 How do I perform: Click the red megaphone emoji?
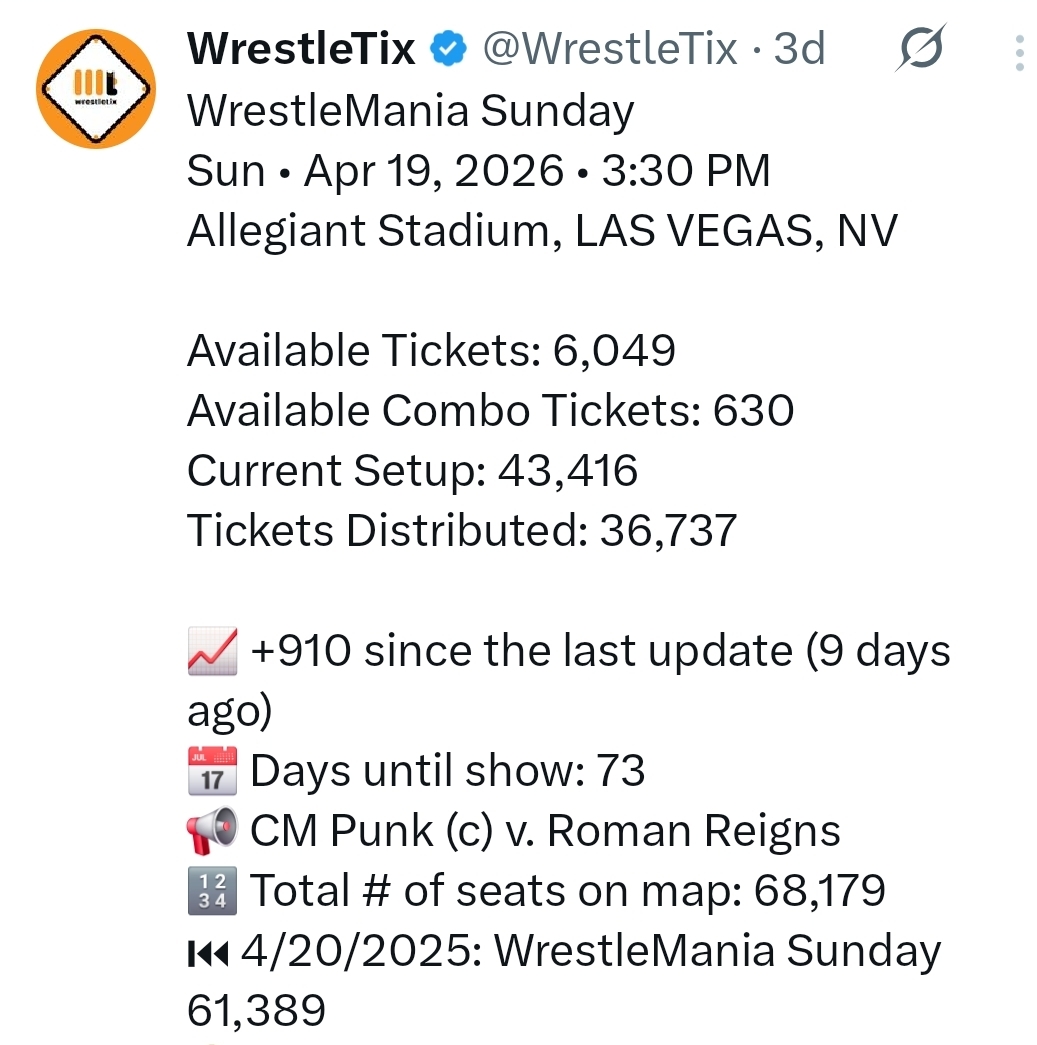coord(213,830)
